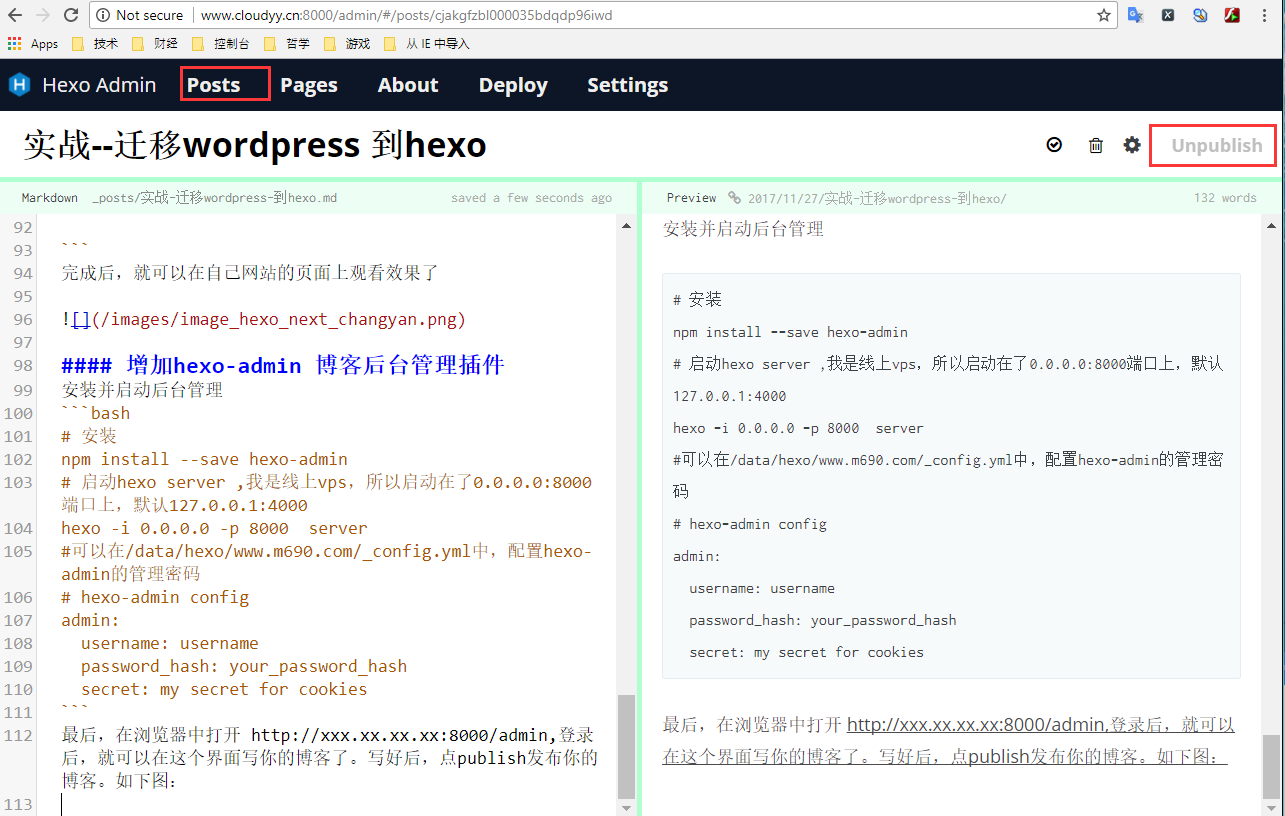
Task: Open the About tab
Action: click(x=408, y=85)
